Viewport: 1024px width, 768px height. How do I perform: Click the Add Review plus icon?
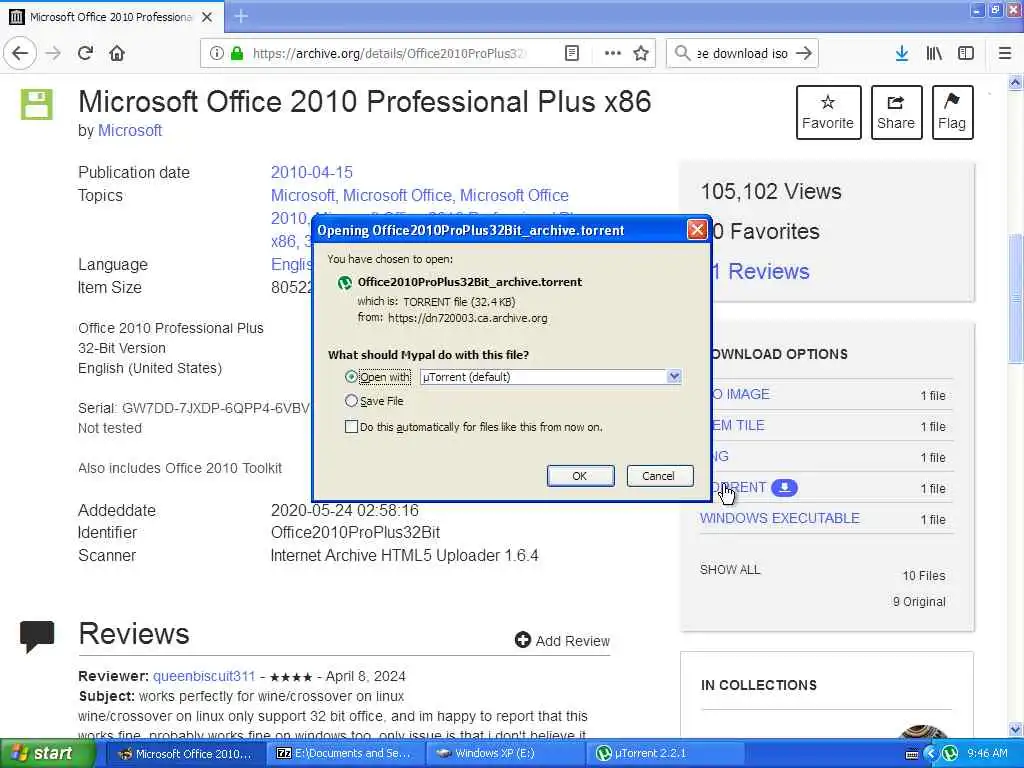[522, 640]
